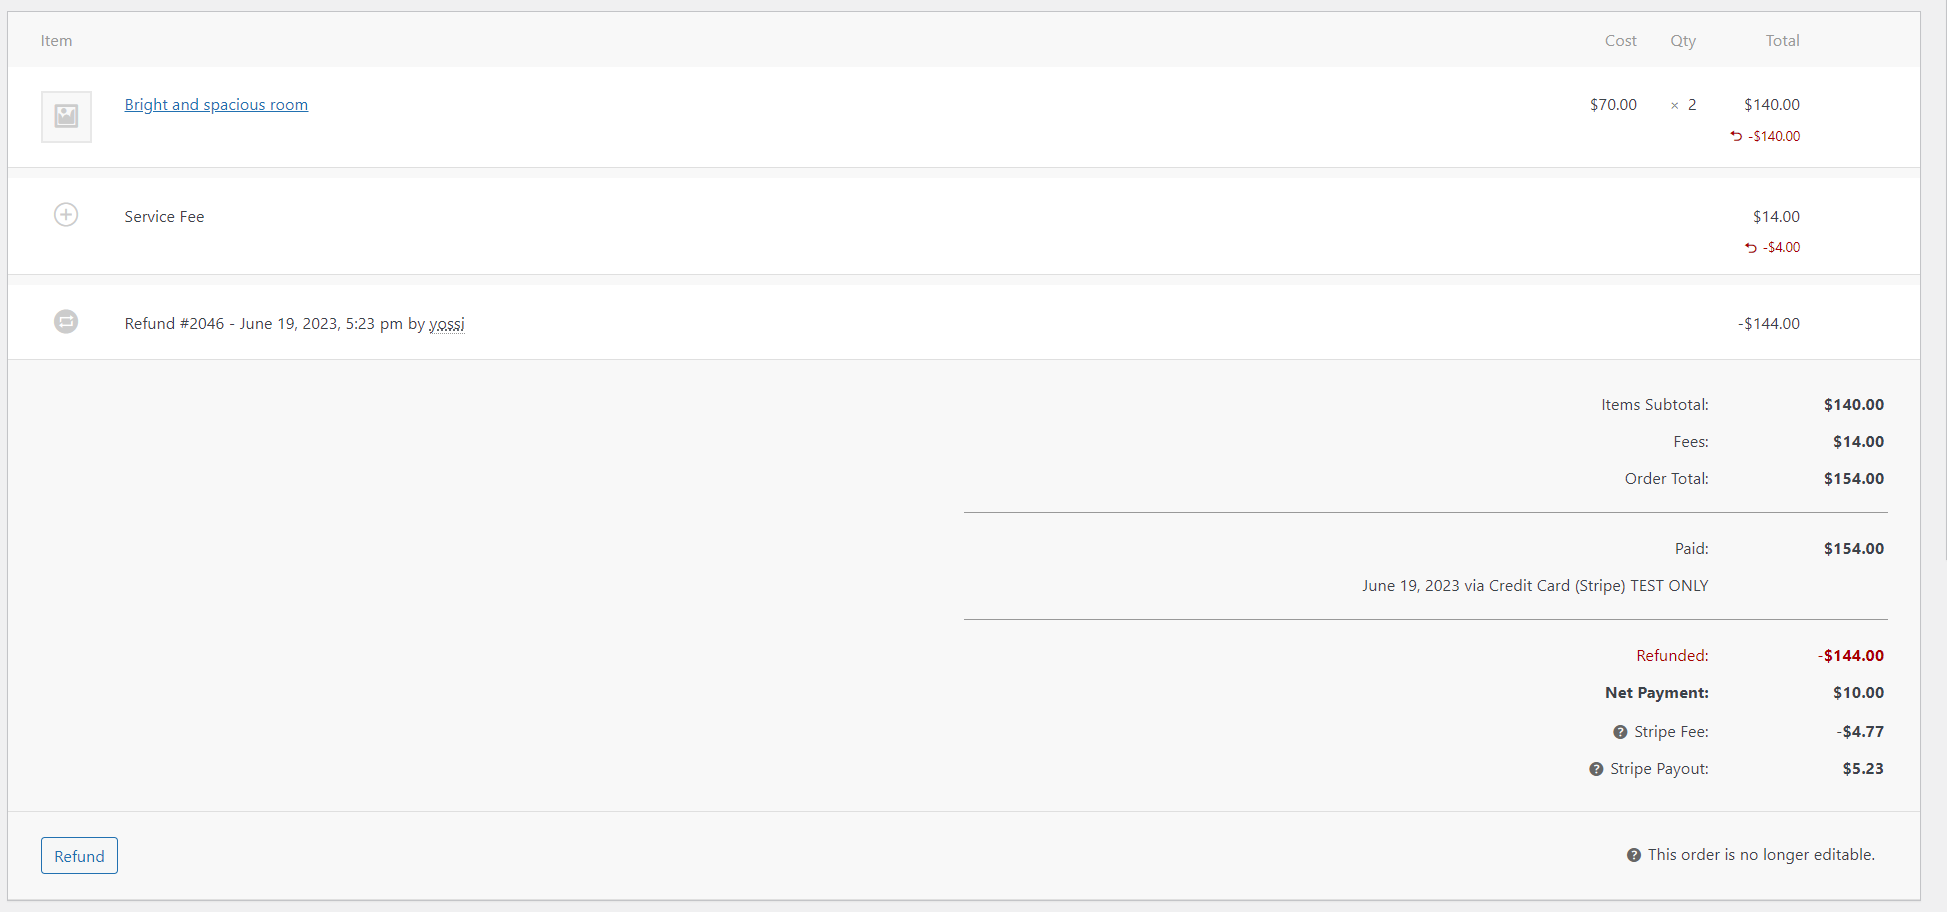Click the Stripe Payout help icon
The image size is (1947, 912).
pos(1596,769)
